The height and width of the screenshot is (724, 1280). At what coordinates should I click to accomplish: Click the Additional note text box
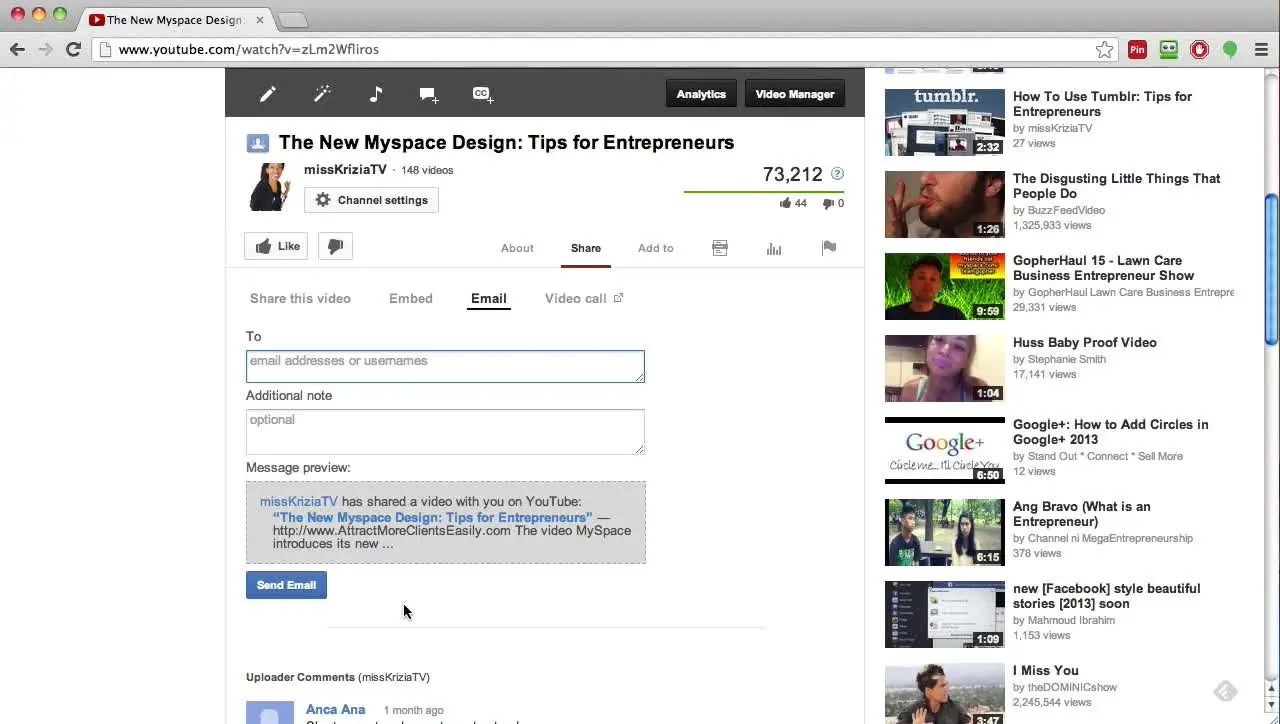click(445, 431)
